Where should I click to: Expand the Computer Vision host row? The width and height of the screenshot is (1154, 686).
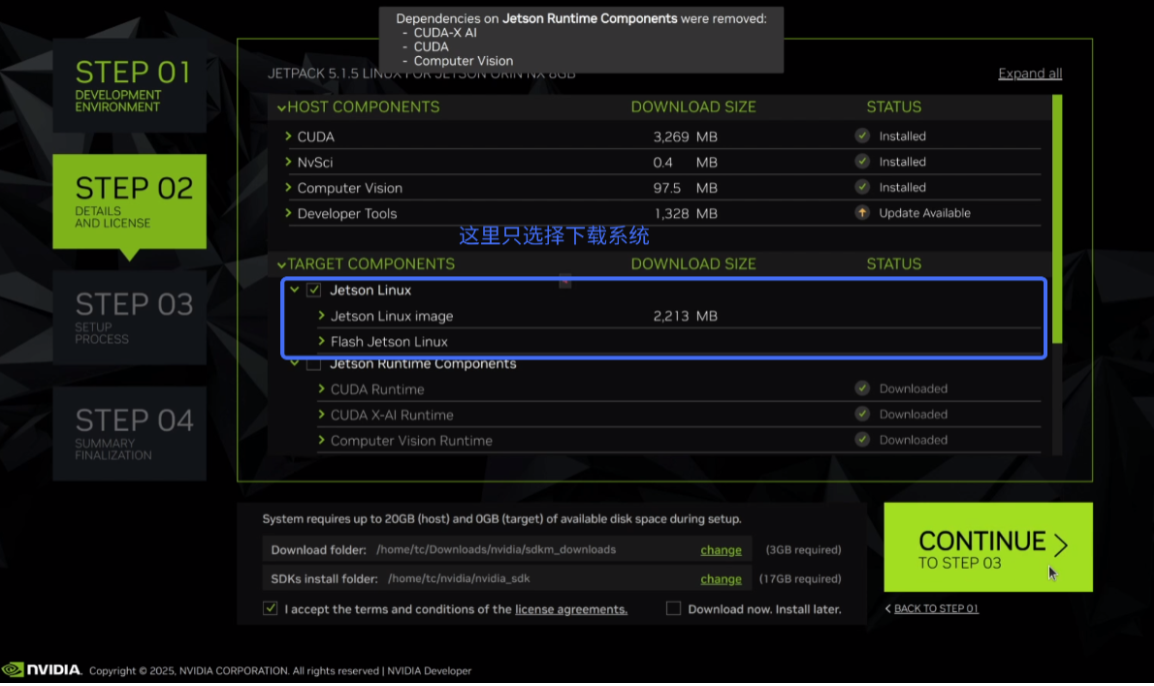[288, 187]
